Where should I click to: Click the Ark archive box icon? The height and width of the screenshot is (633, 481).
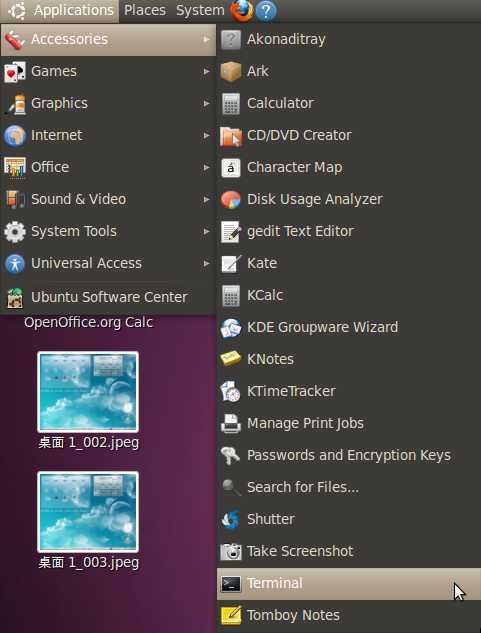tap(231, 71)
